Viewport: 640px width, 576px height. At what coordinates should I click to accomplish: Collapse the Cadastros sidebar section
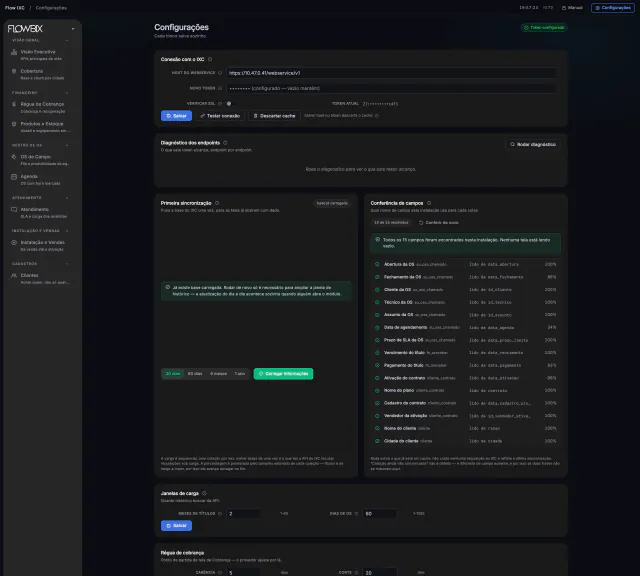coord(67,264)
